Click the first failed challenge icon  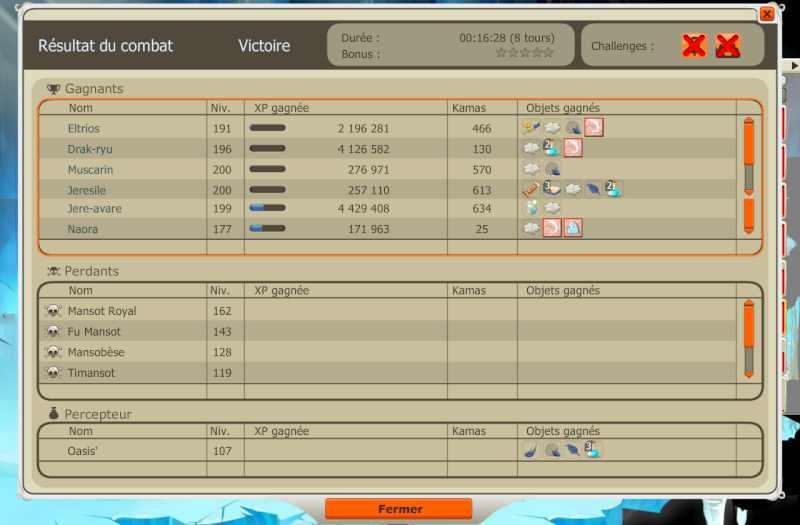[x=694, y=46]
